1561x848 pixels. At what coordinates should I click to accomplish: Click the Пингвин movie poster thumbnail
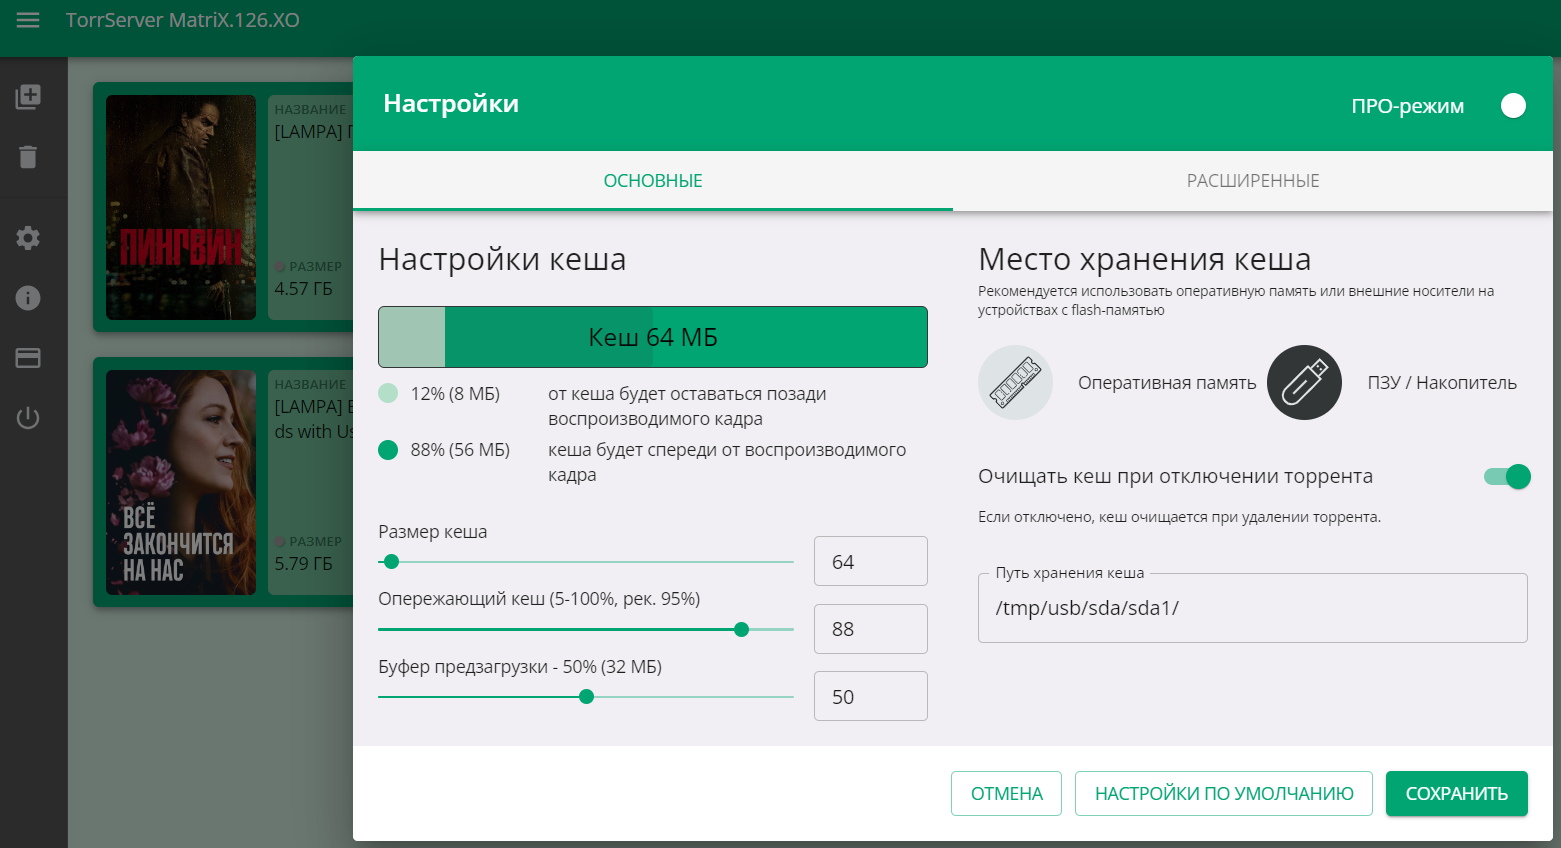click(x=181, y=208)
